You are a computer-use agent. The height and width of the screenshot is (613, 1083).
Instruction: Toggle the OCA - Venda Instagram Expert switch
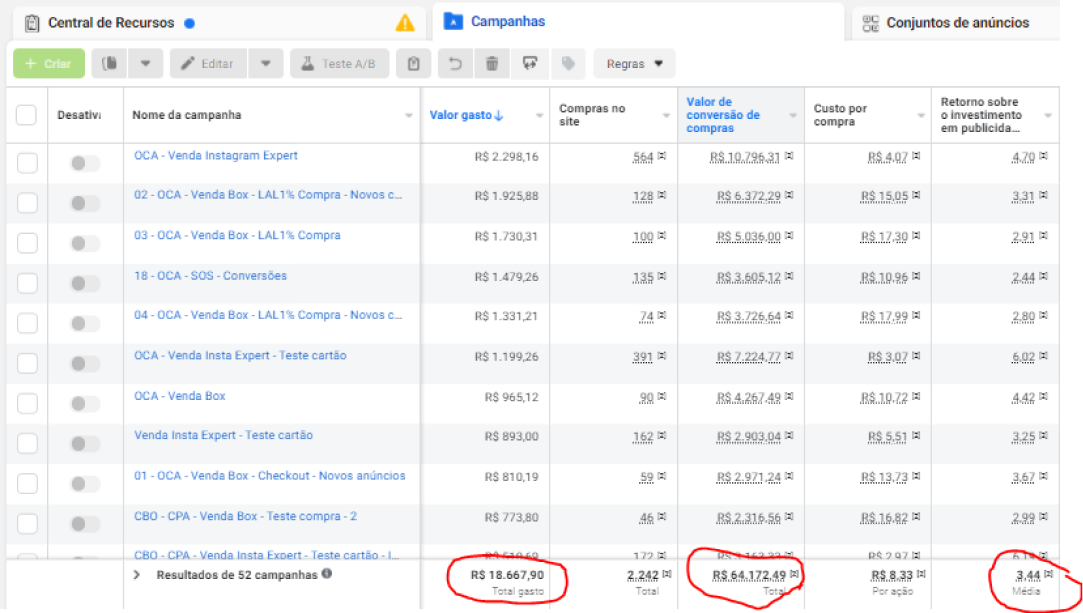pos(85,163)
